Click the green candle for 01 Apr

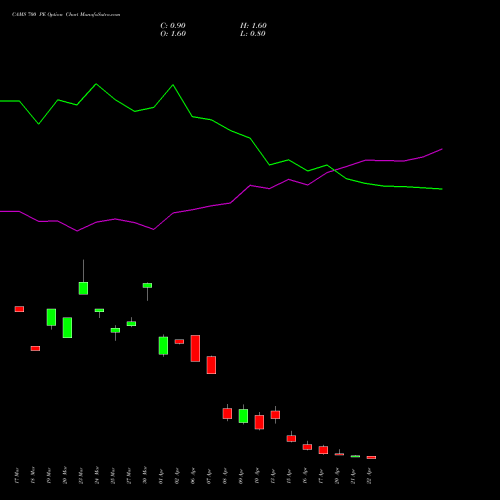point(163,346)
